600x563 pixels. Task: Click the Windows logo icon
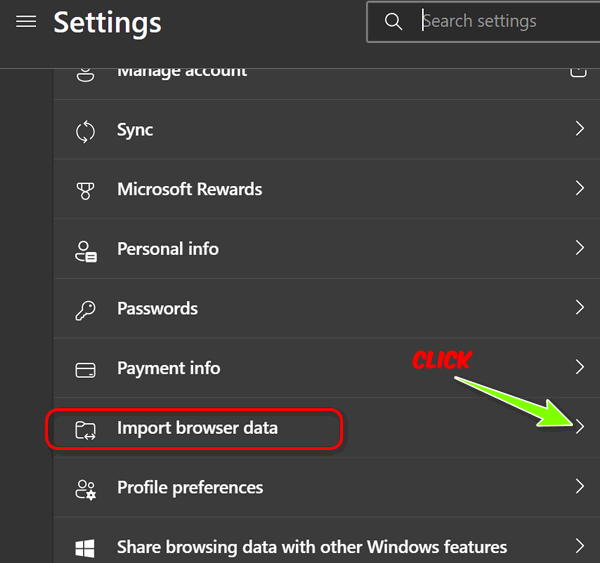pos(86,547)
